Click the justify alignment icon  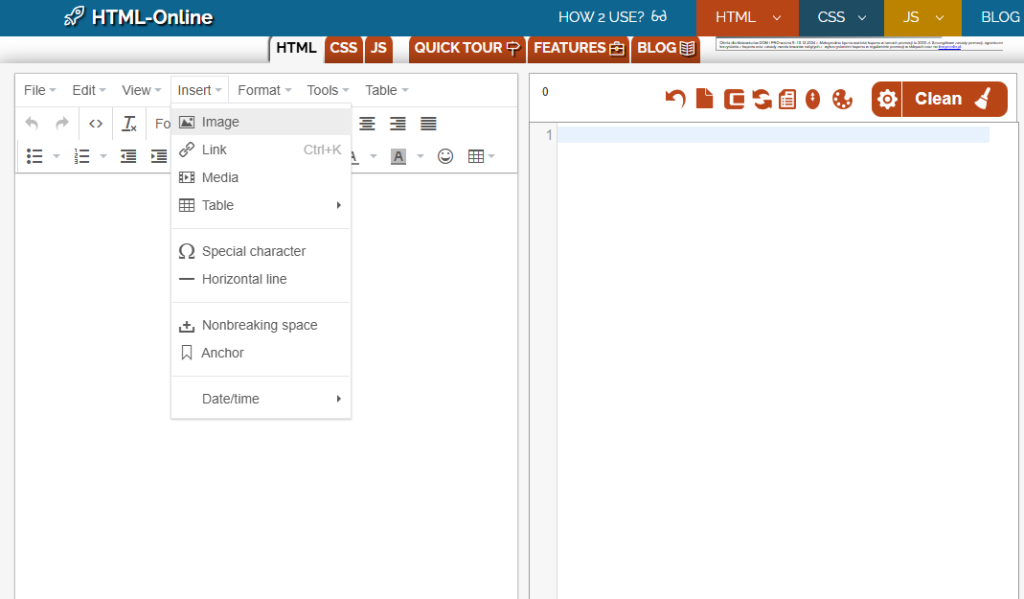point(428,124)
